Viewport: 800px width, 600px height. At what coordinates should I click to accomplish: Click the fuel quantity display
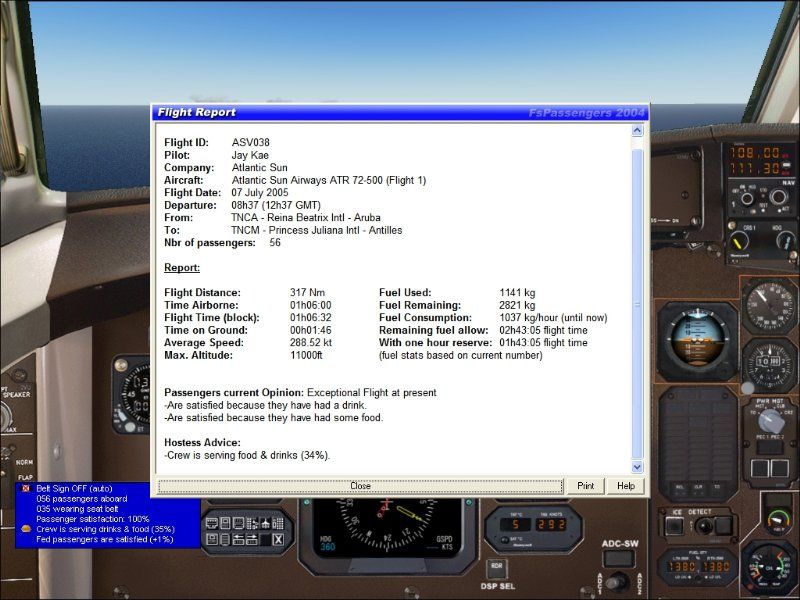pos(697,567)
